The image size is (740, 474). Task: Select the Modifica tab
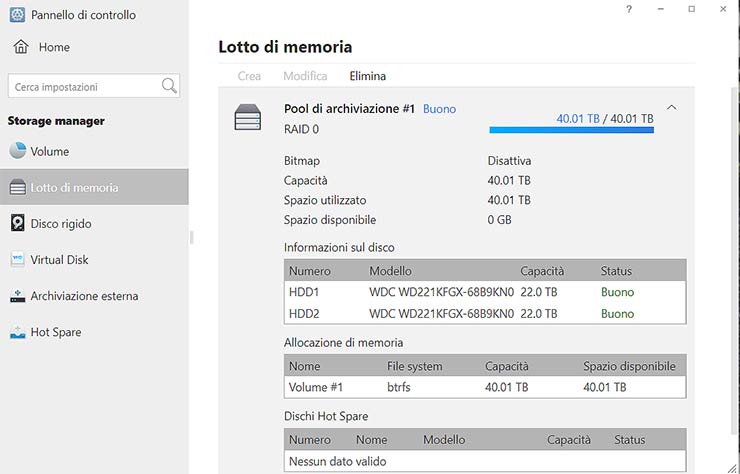(305, 76)
